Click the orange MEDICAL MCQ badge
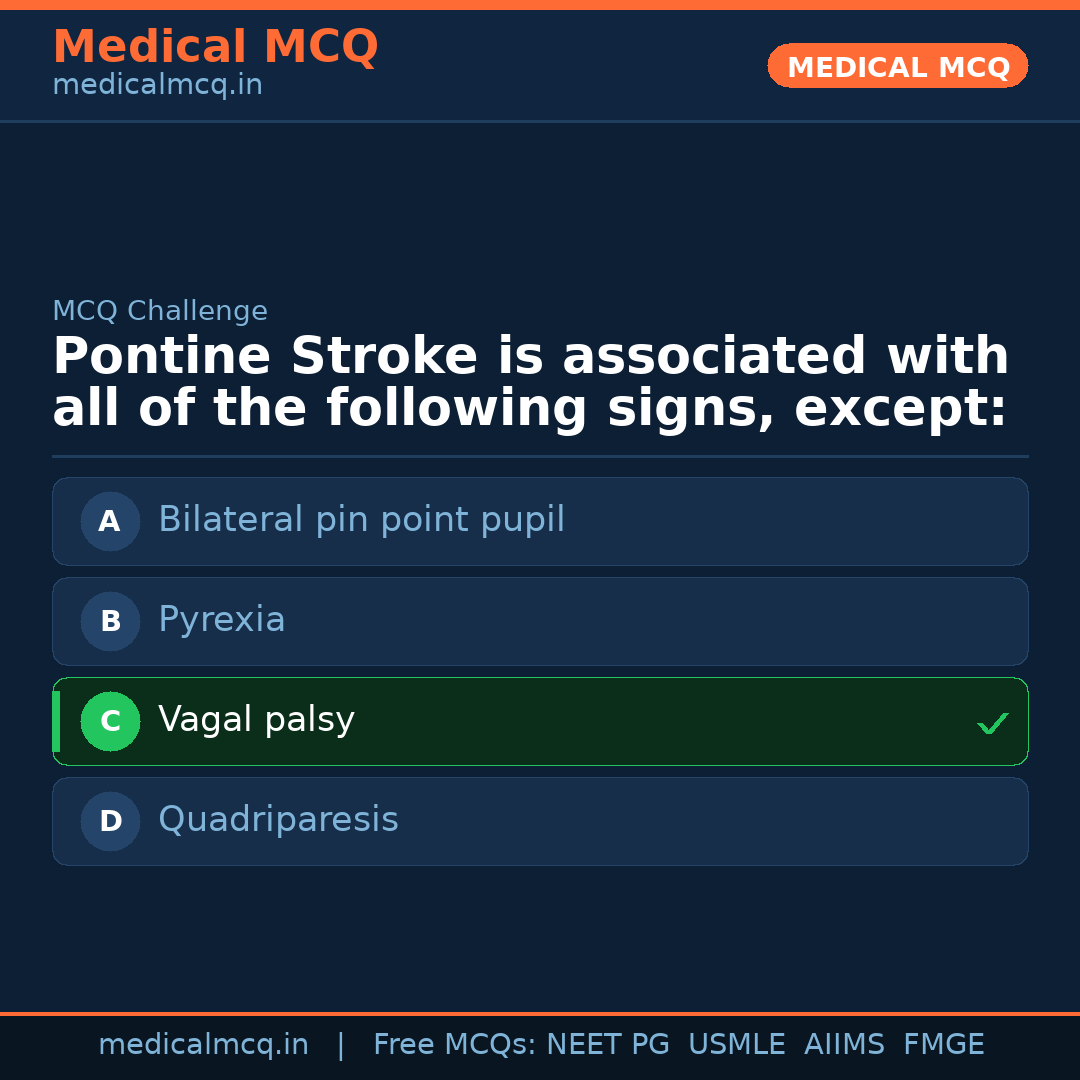This screenshot has width=1080, height=1080. click(897, 66)
